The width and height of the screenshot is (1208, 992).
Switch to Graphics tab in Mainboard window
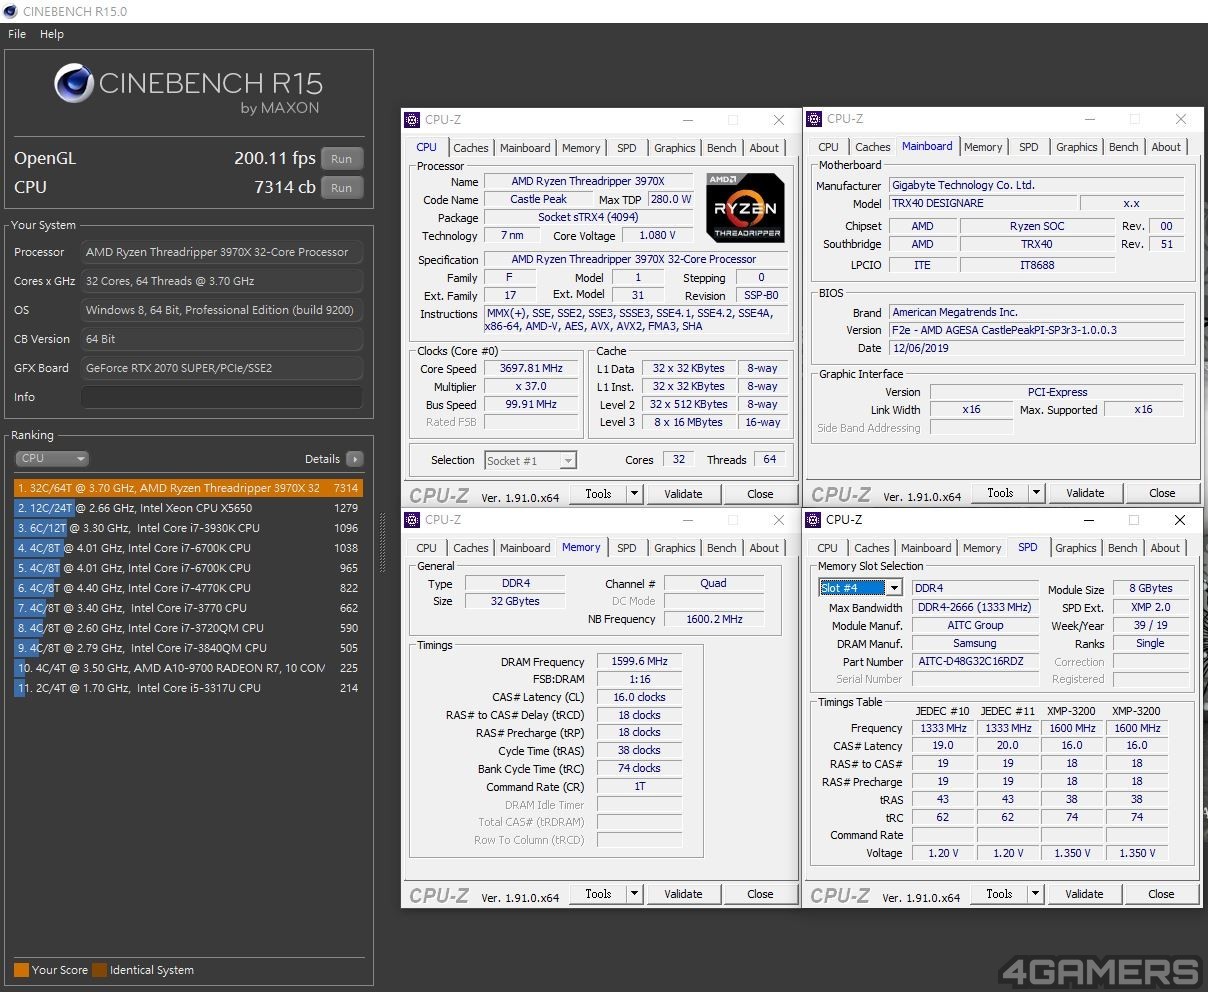coord(1076,147)
